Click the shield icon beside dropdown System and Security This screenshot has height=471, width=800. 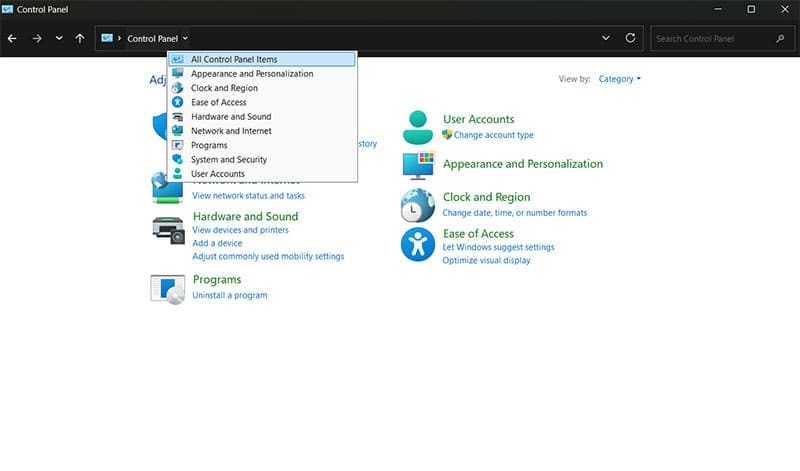tap(177, 159)
